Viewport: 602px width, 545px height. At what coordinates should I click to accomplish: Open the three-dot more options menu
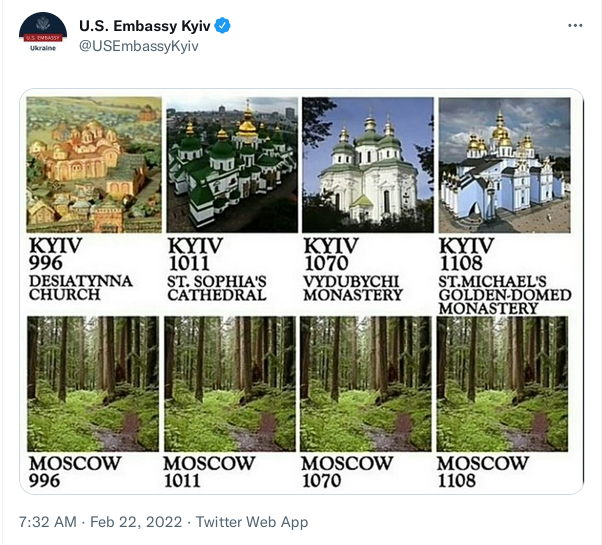[x=575, y=26]
